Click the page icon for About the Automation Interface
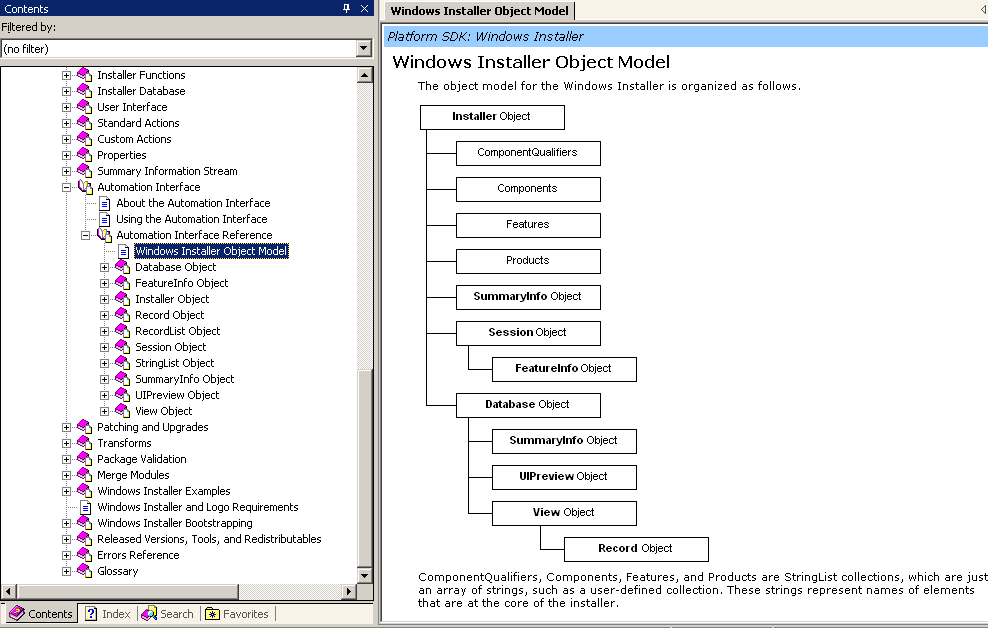Screen dimensions: 988x628 (x=105, y=203)
